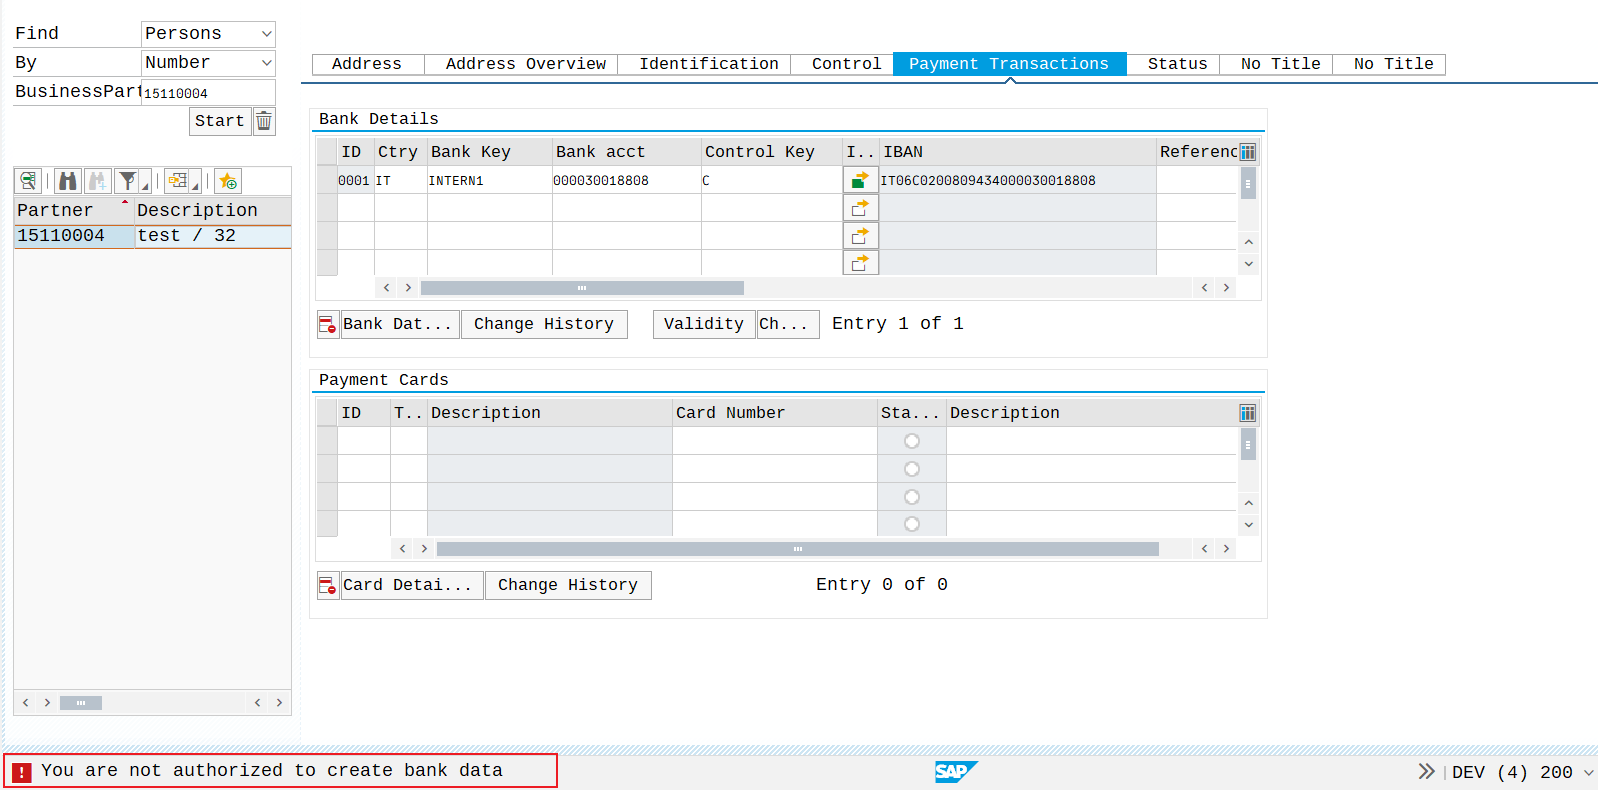
Task: Click the locator list horizontal scrollbar thumb
Action: [x=81, y=703]
